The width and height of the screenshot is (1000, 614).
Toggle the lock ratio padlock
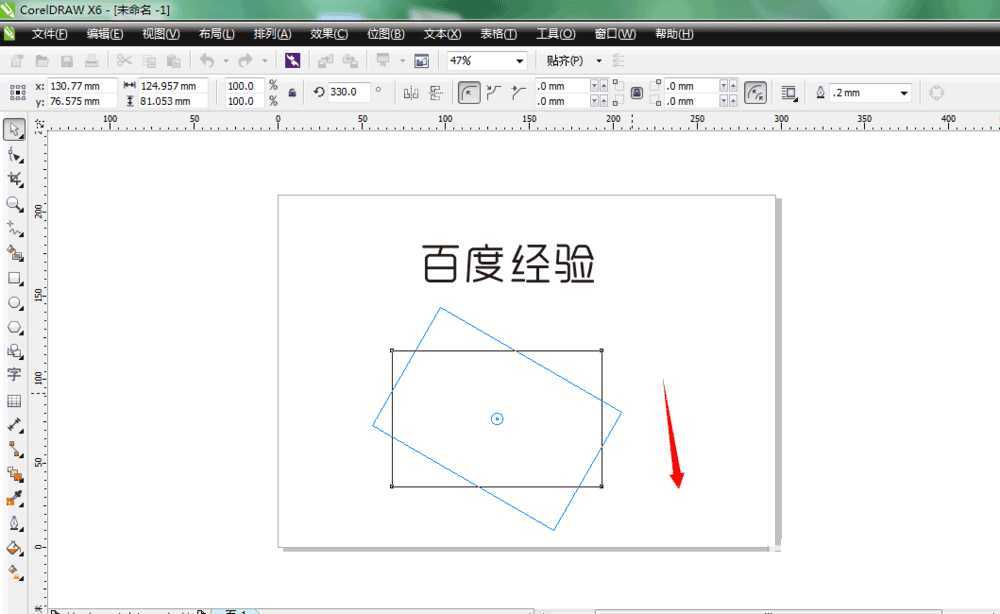[x=293, y=91]
